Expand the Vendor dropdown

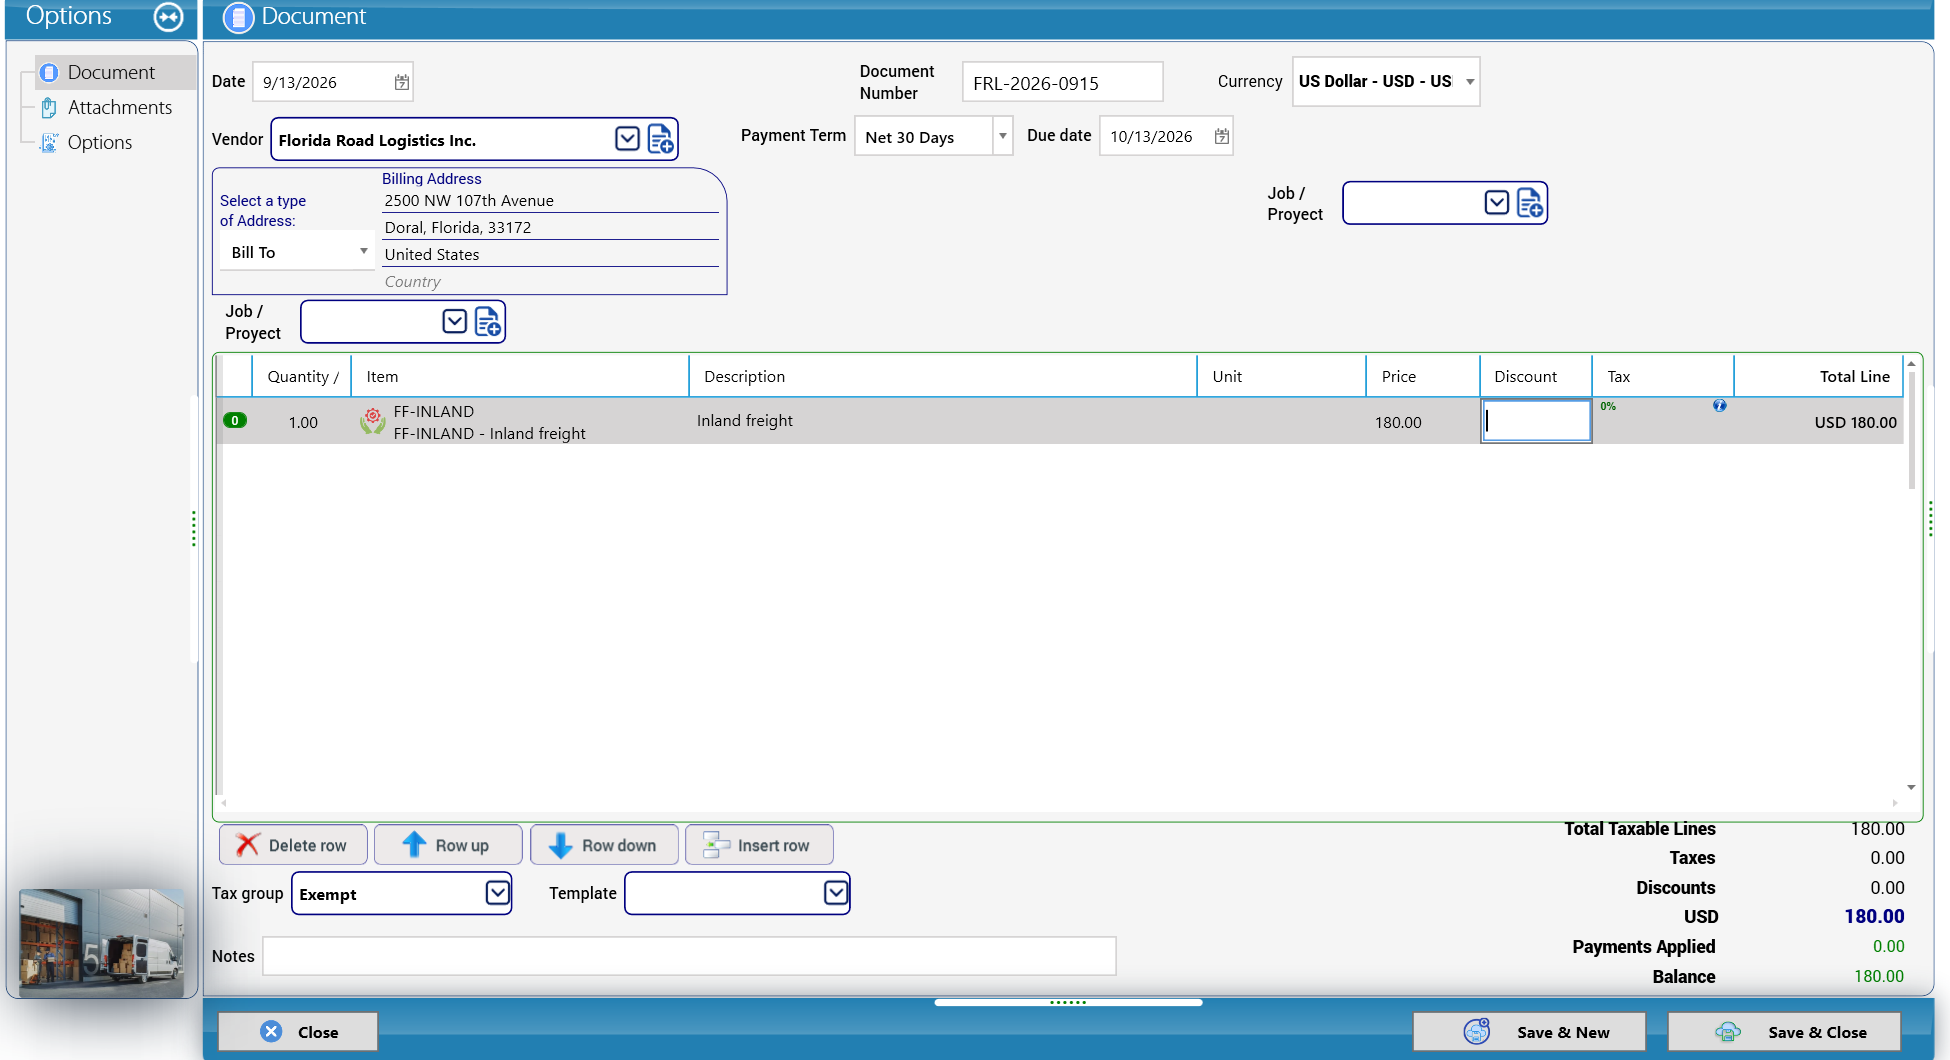coord(627,139)
